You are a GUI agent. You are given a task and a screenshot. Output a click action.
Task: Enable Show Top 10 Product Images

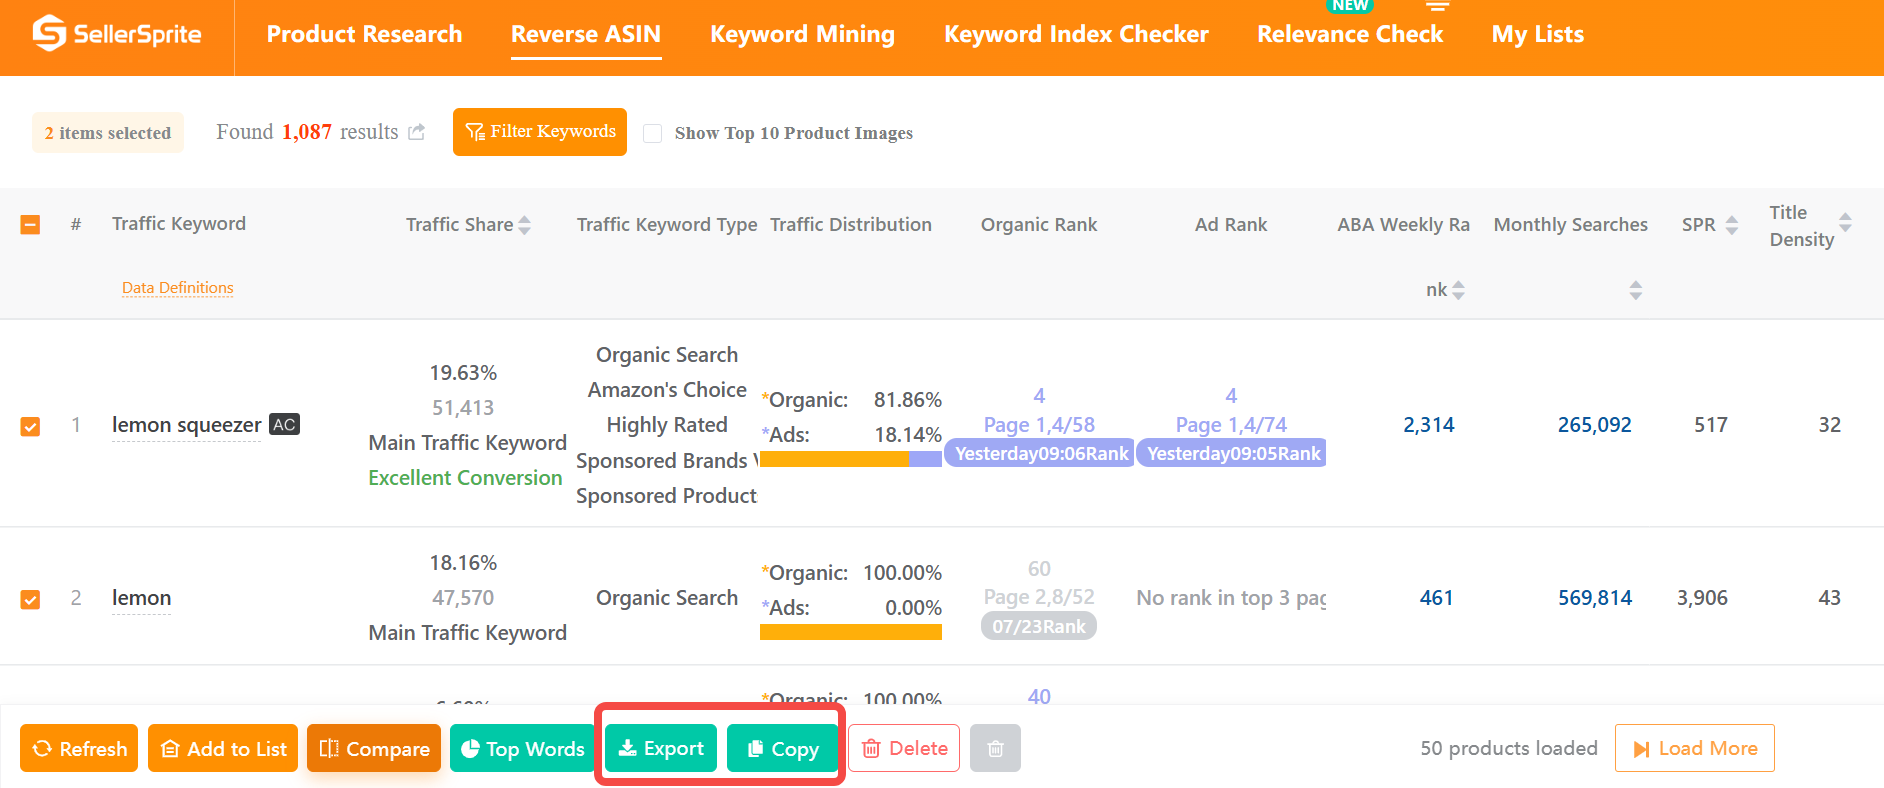point(653,133)
